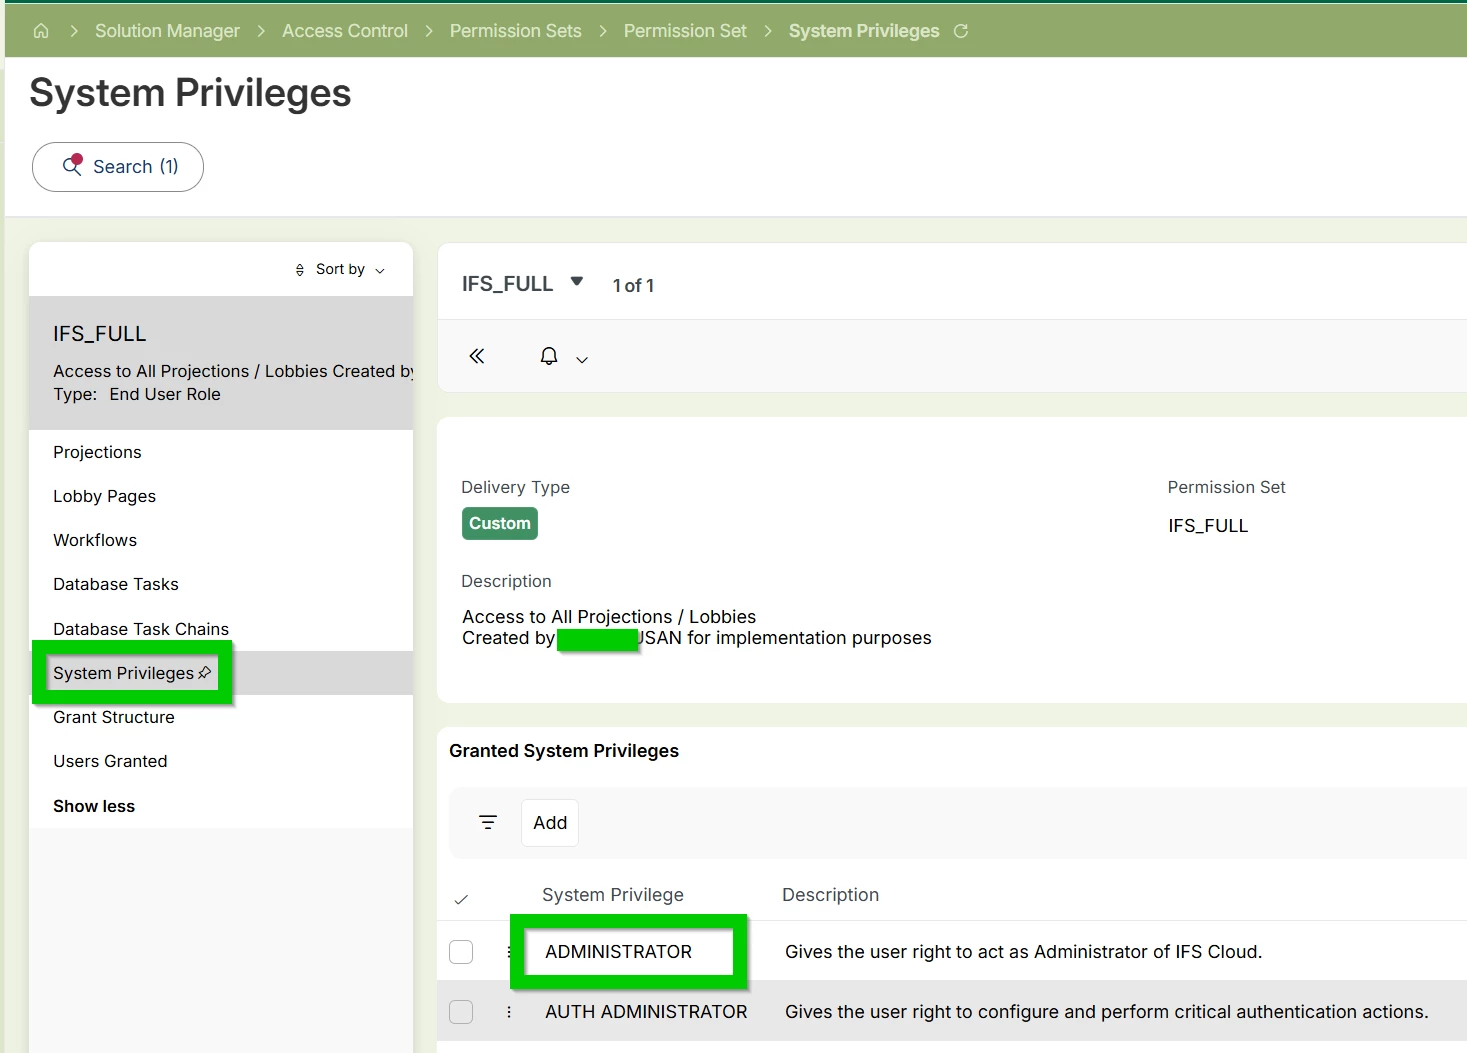
Task: Click the Add button
Action: click(x=550, y=823)
